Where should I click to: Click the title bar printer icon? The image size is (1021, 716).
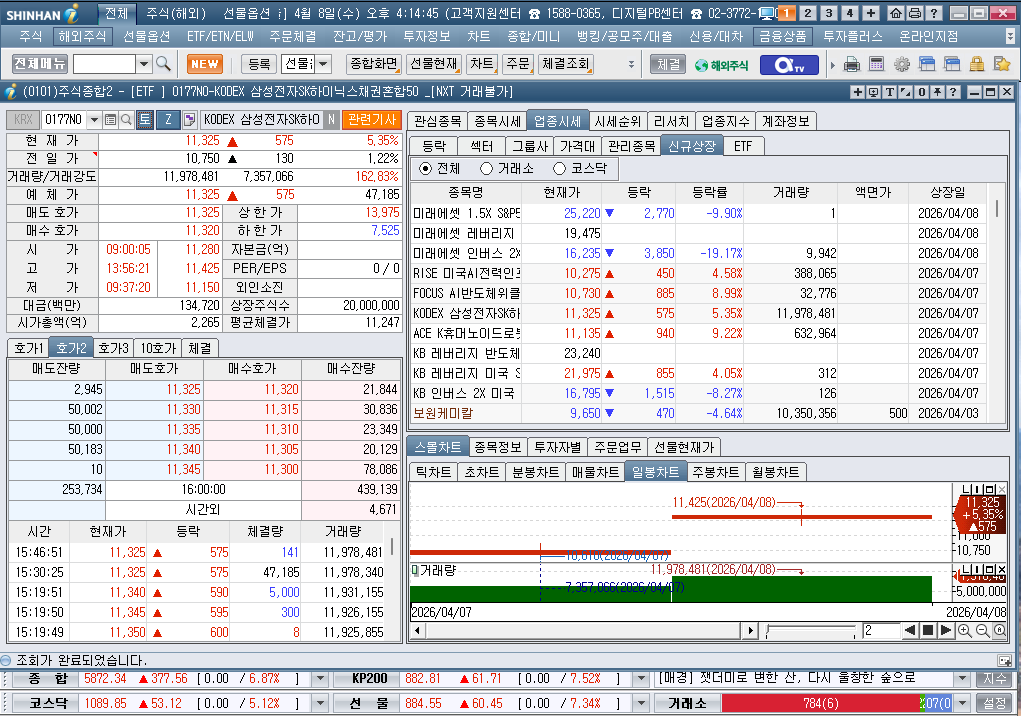pyautogui.click(x=914, y=13)
